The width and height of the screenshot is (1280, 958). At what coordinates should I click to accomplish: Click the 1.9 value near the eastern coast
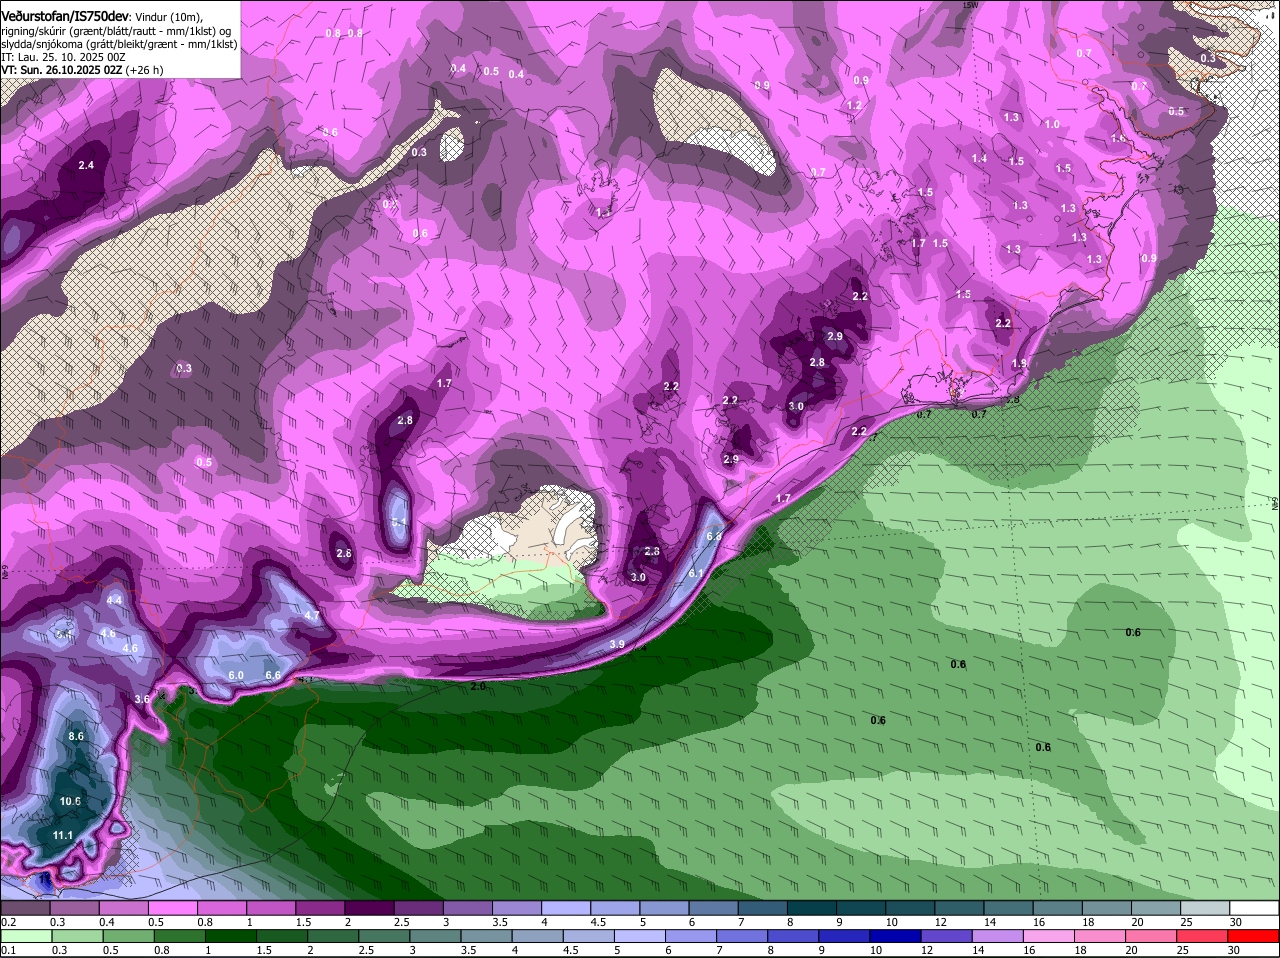pos(1019,364)
